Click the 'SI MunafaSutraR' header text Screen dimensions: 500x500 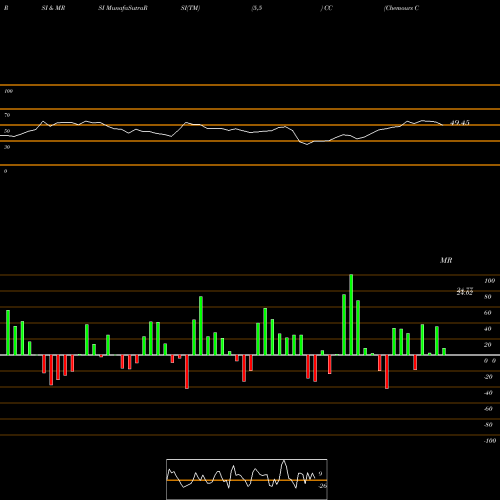click(123, 8)
